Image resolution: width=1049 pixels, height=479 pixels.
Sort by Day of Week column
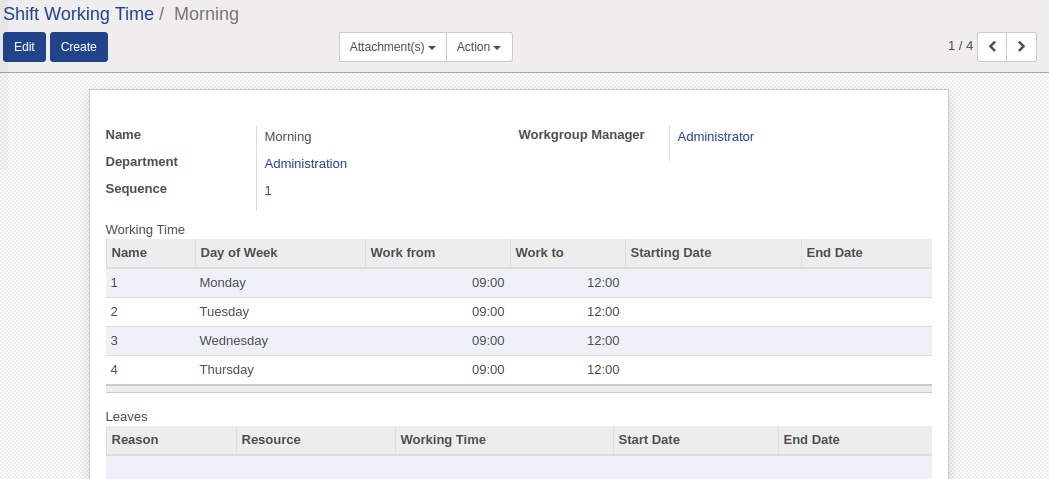tap(239, 253)
